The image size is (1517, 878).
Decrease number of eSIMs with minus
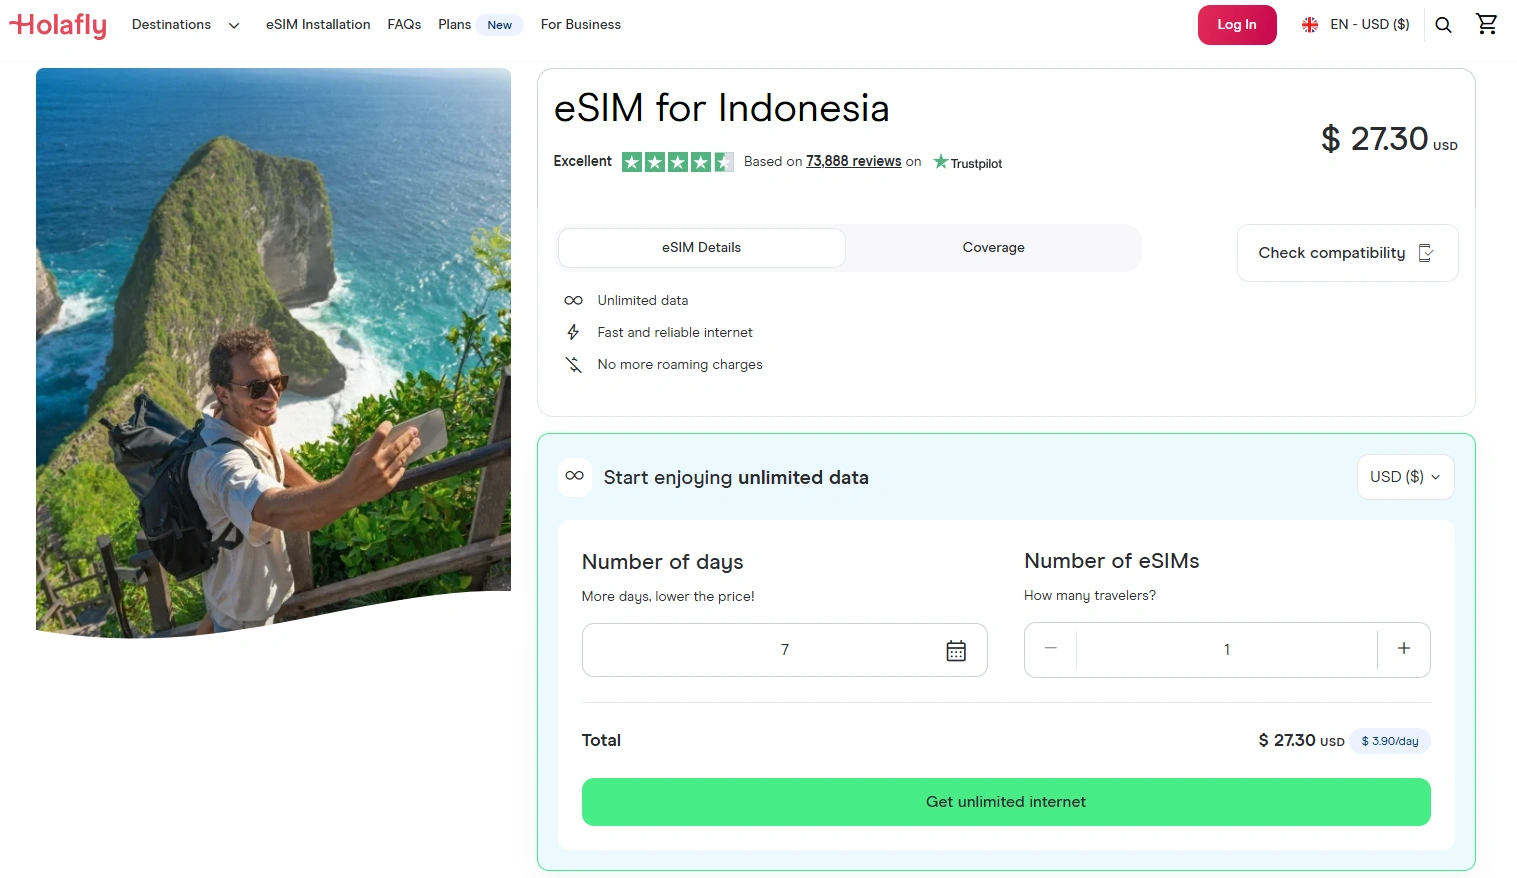coord(1050,649)
